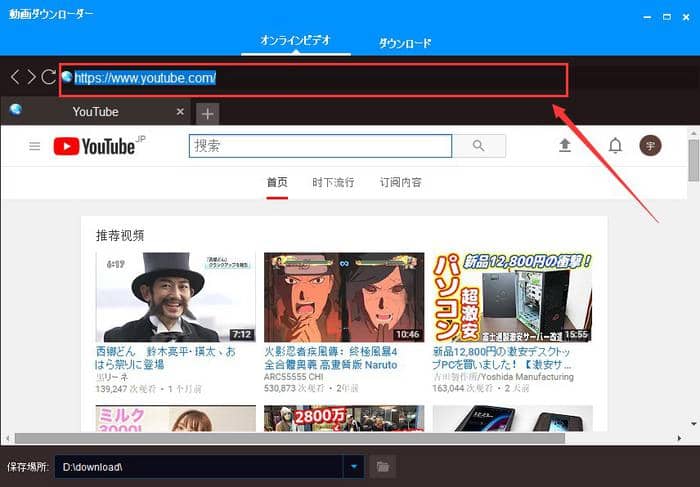
Task: Click the YouTube search magnifier button
Action: click(x=479, y=146)
